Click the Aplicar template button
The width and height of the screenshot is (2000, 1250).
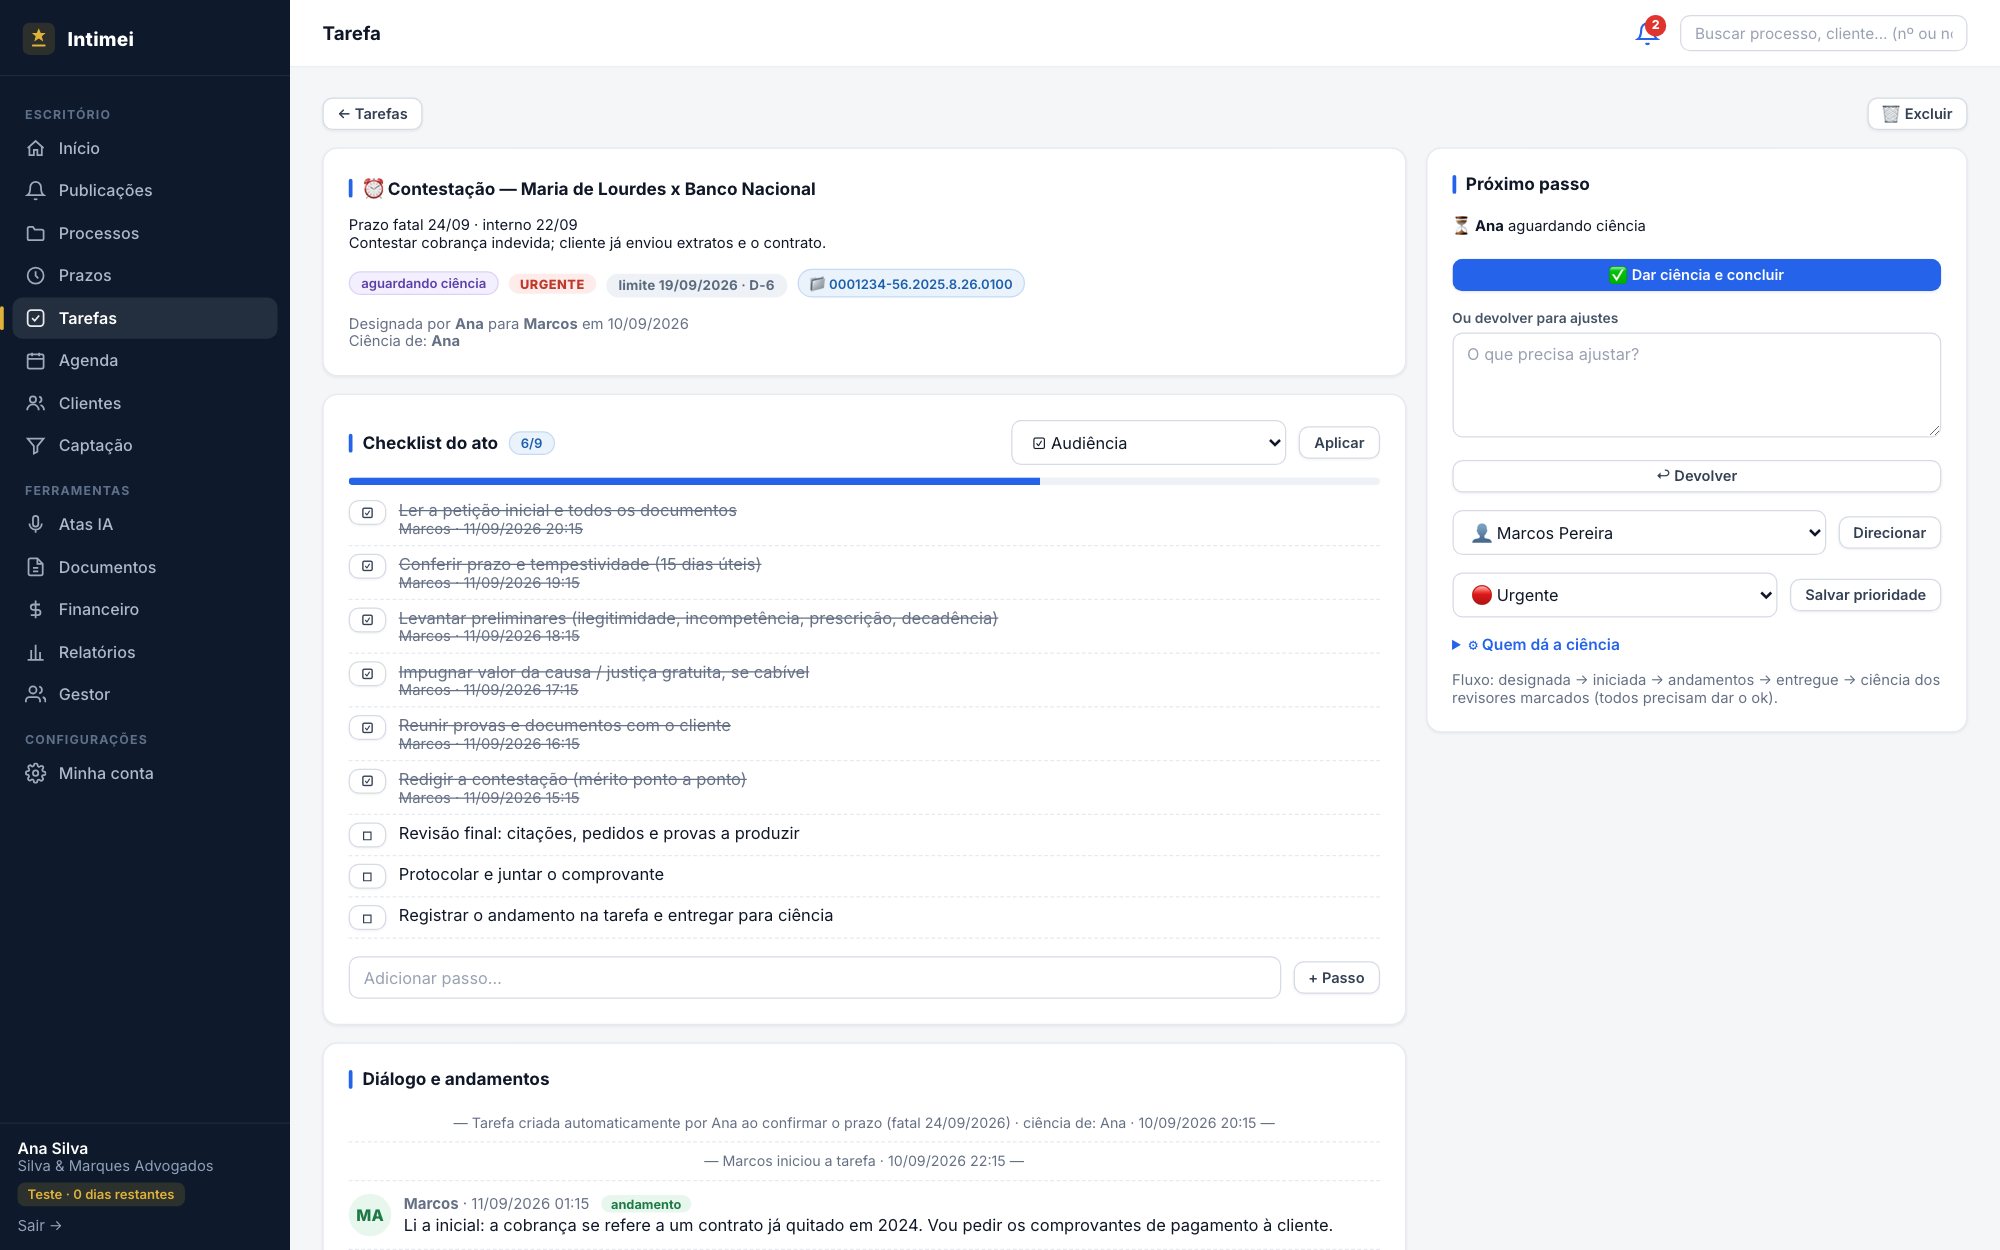(1339, 443)
